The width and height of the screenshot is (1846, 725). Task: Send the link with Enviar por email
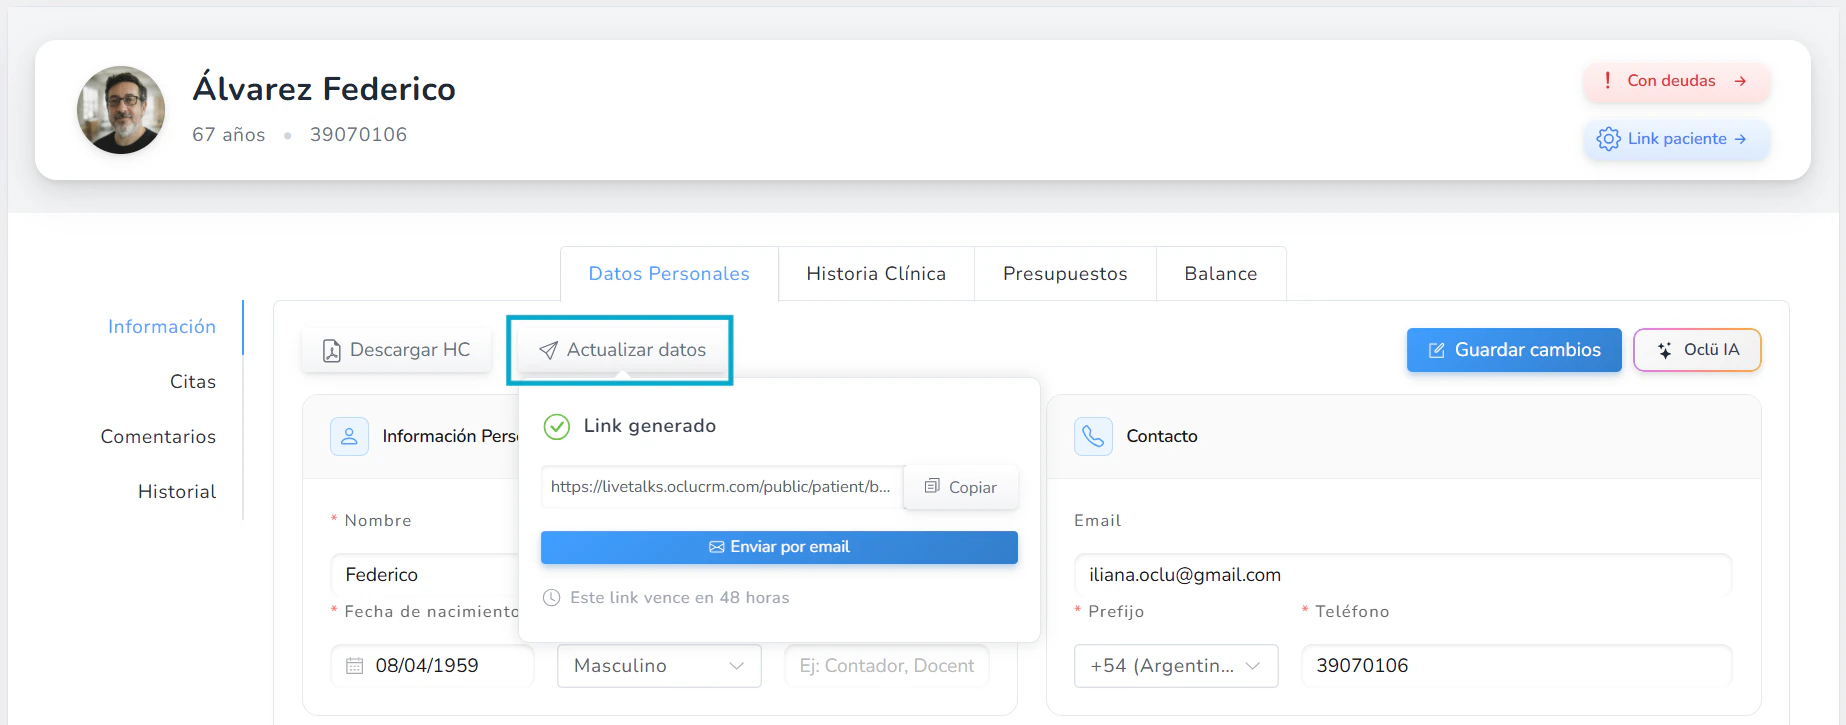click(x=779, y=547)
